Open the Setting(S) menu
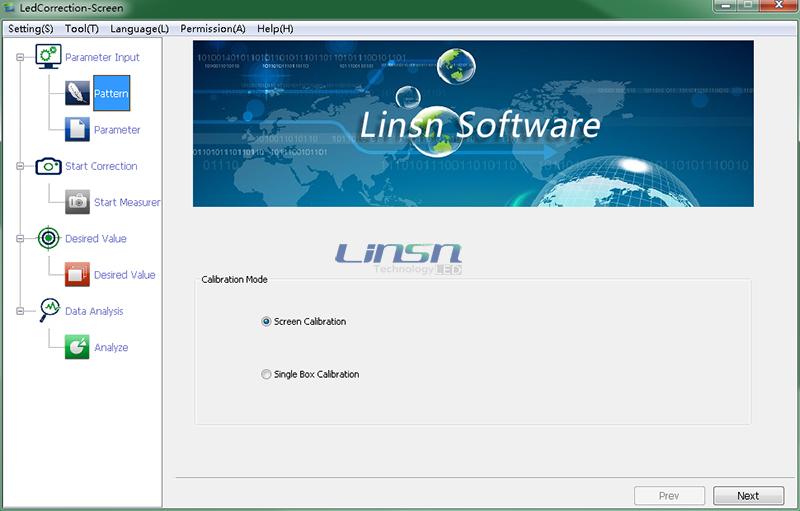 [30, 28]
